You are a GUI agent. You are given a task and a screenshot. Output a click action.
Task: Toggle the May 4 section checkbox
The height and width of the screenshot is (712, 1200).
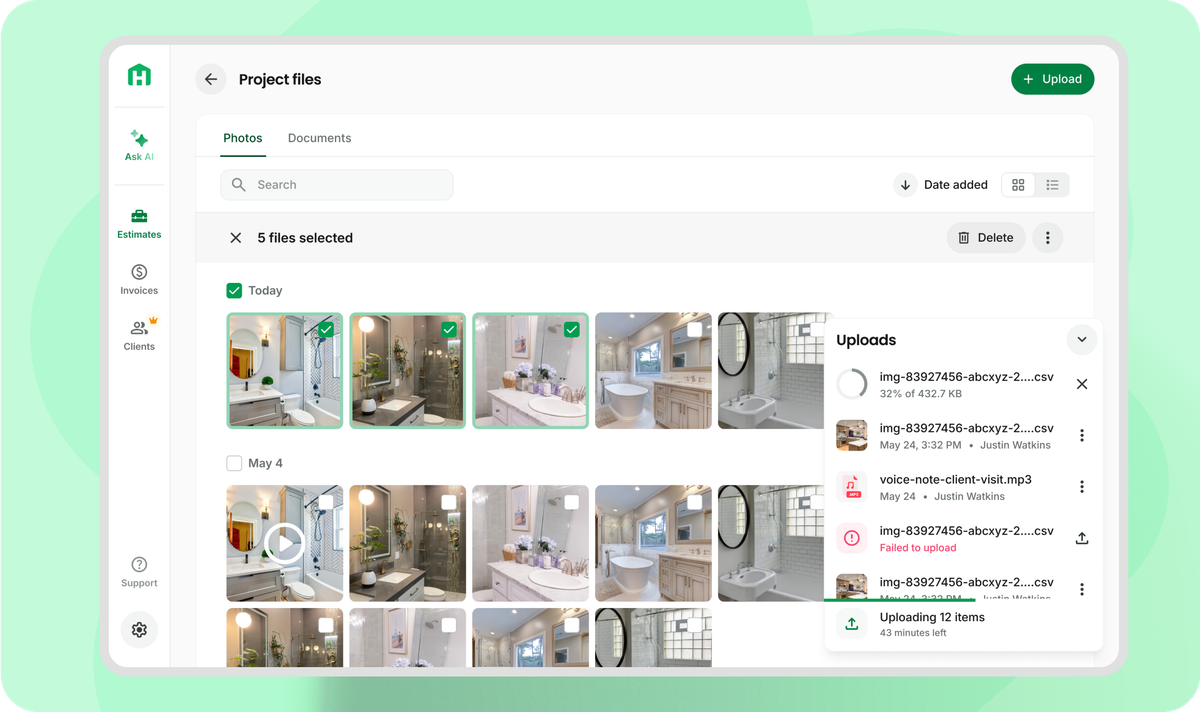pos(234,464)
